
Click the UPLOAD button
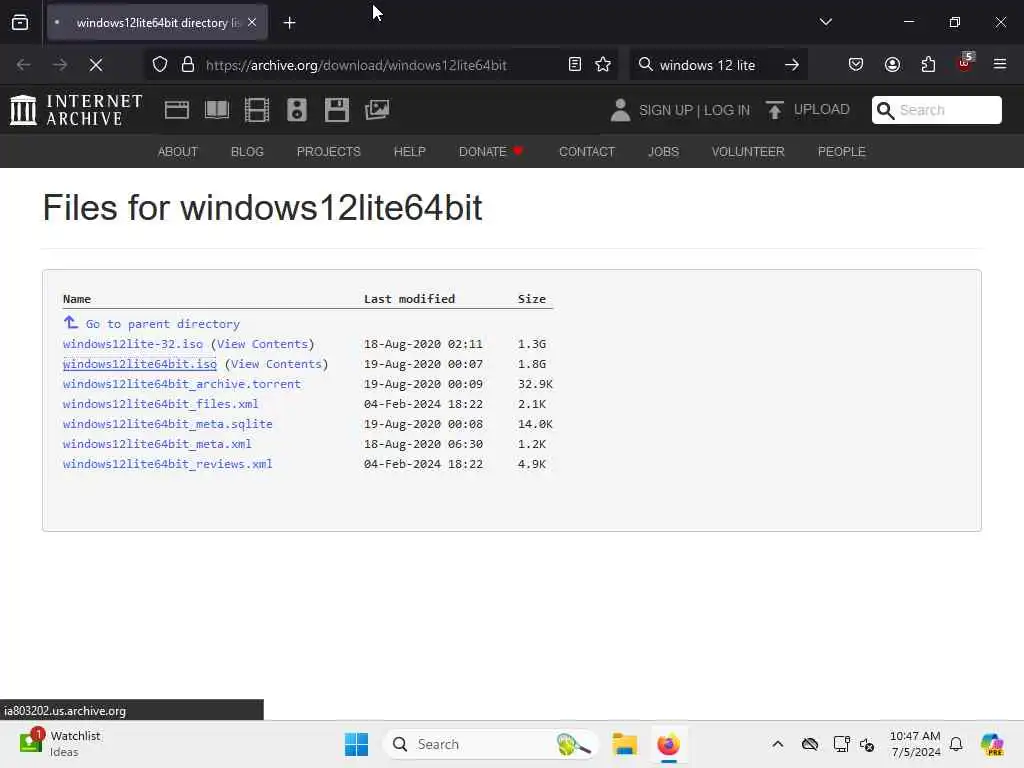807,110
